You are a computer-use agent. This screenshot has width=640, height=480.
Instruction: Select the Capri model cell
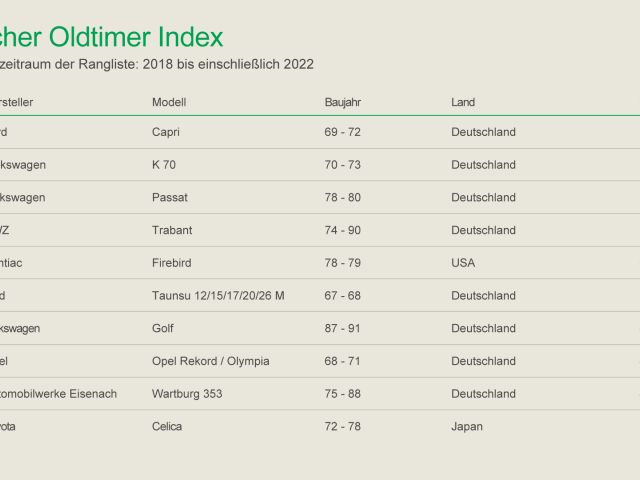coord(167,132)
